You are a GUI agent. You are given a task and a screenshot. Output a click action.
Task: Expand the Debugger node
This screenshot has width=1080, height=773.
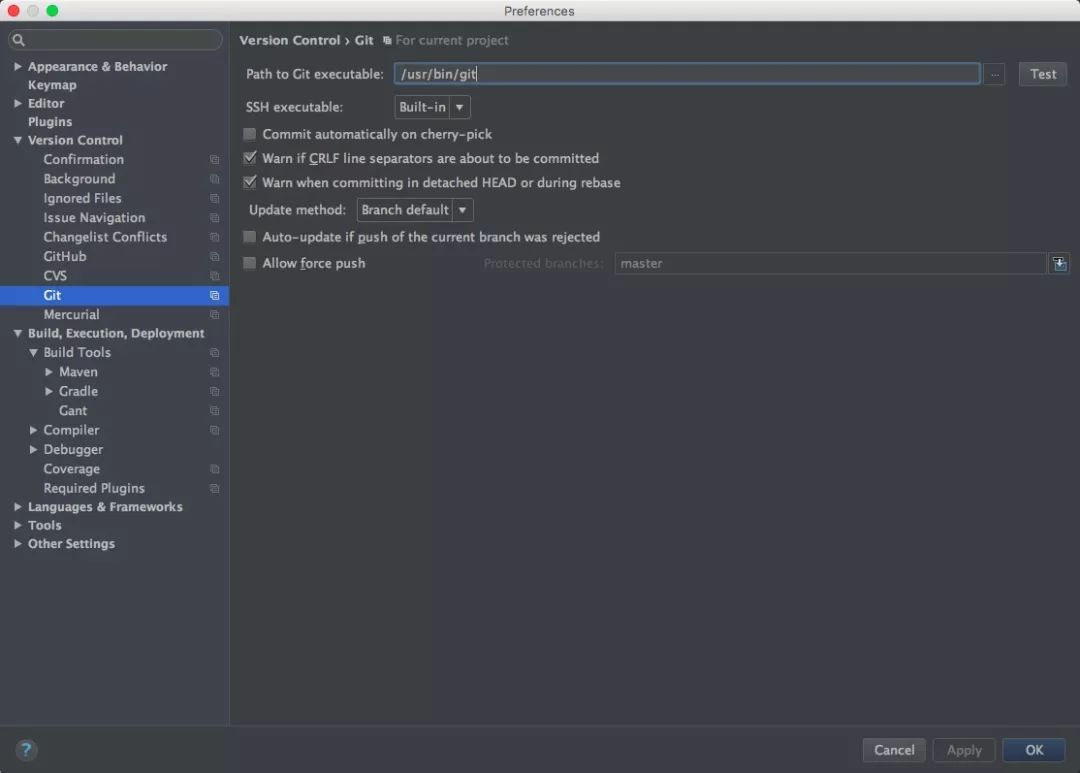[33, 449]
